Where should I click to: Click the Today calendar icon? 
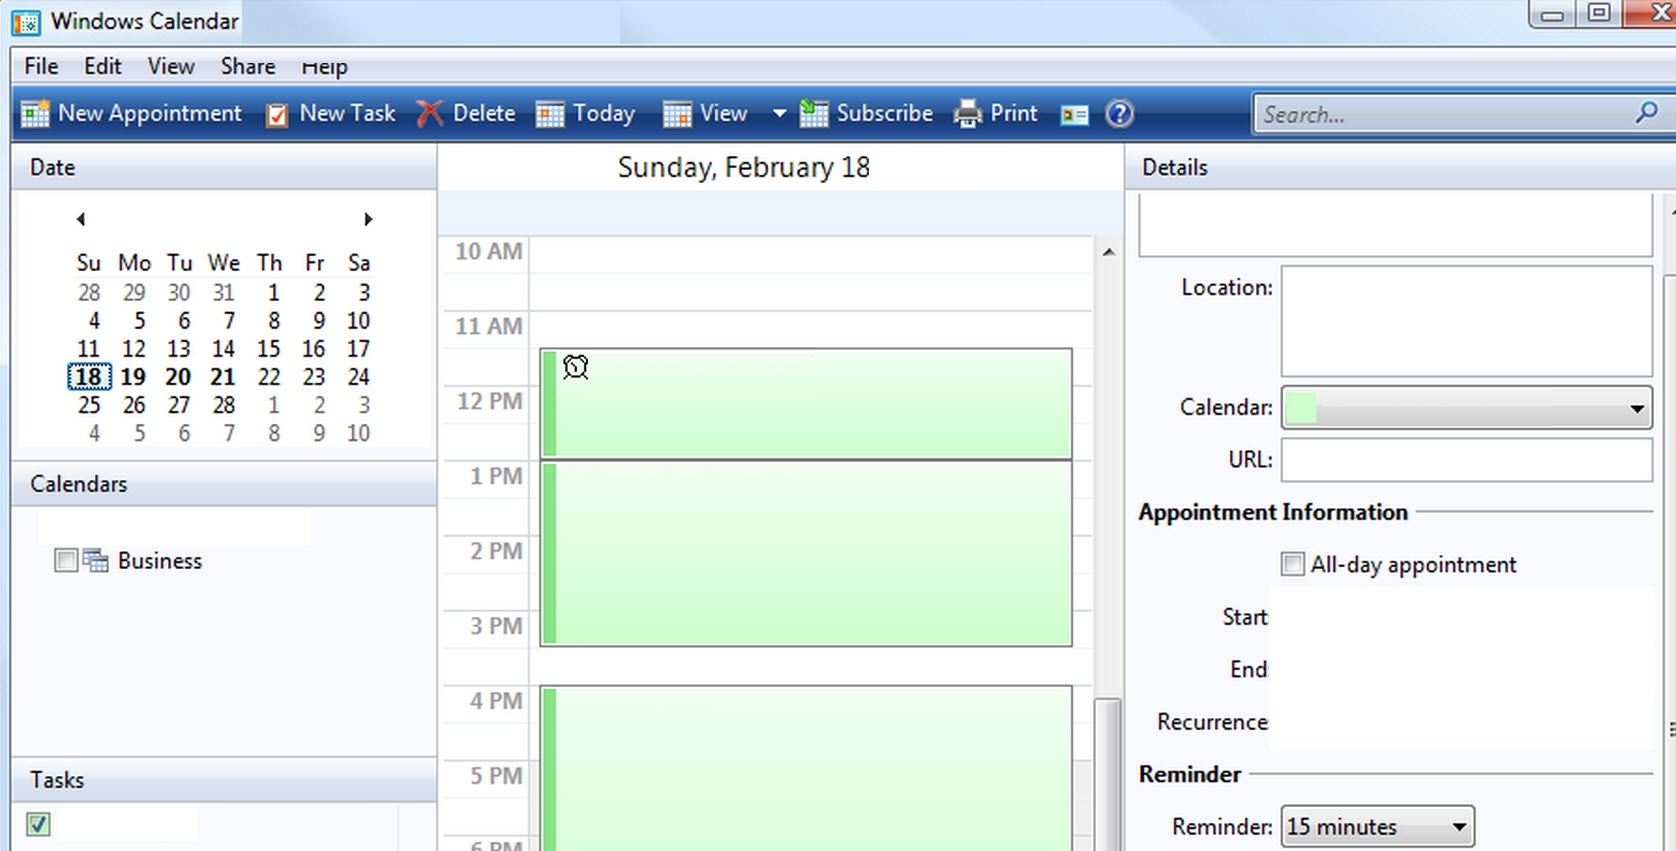tap(550, 114)
